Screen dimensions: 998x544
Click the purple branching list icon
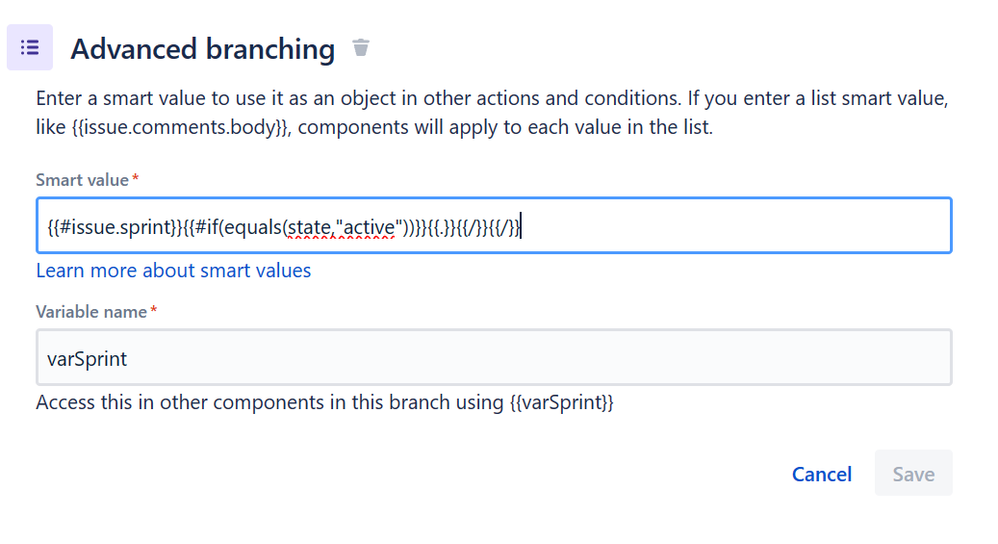tap(30, 48)
